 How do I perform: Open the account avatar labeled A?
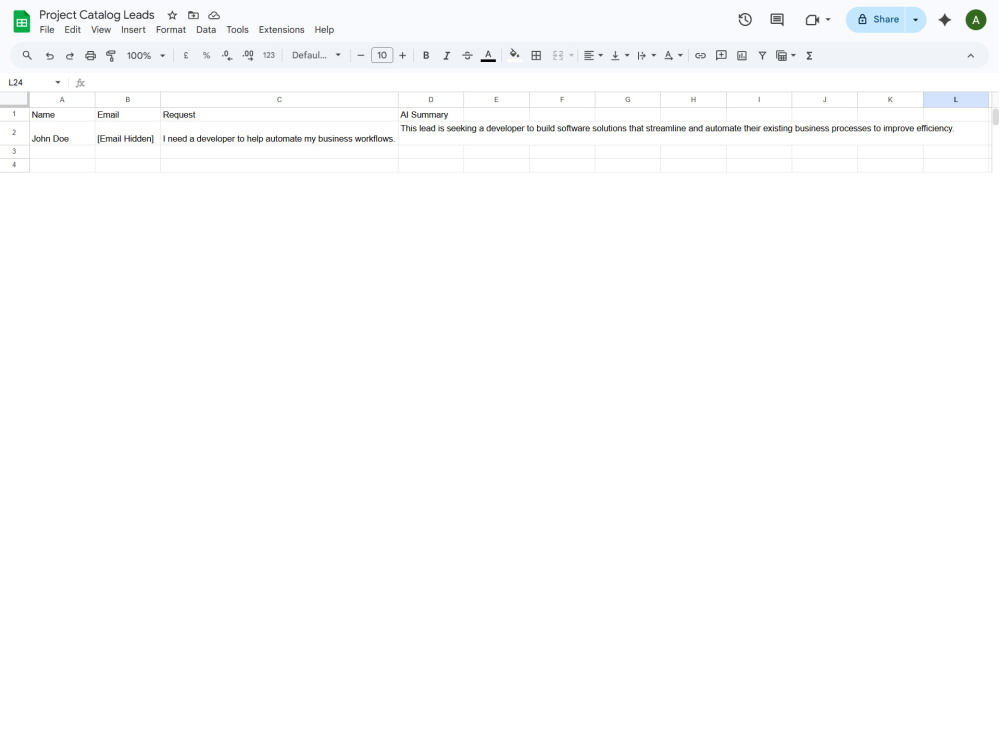coord(976,20)
